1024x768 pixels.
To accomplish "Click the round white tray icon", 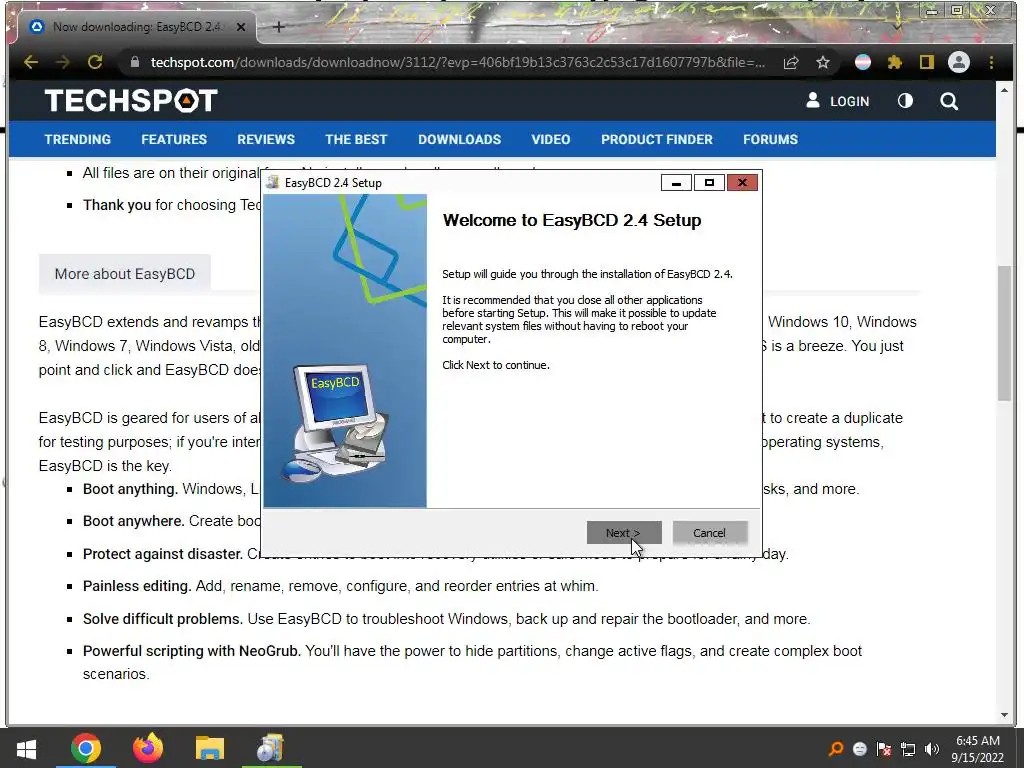I will 860,749.
